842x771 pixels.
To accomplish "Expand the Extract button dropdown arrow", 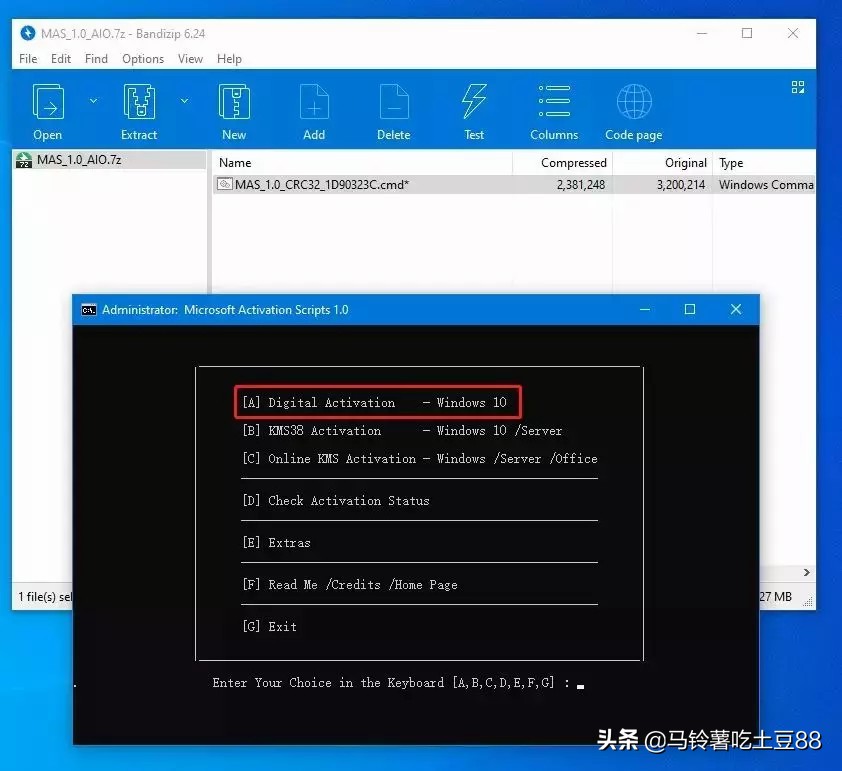I will pos(184,101).
